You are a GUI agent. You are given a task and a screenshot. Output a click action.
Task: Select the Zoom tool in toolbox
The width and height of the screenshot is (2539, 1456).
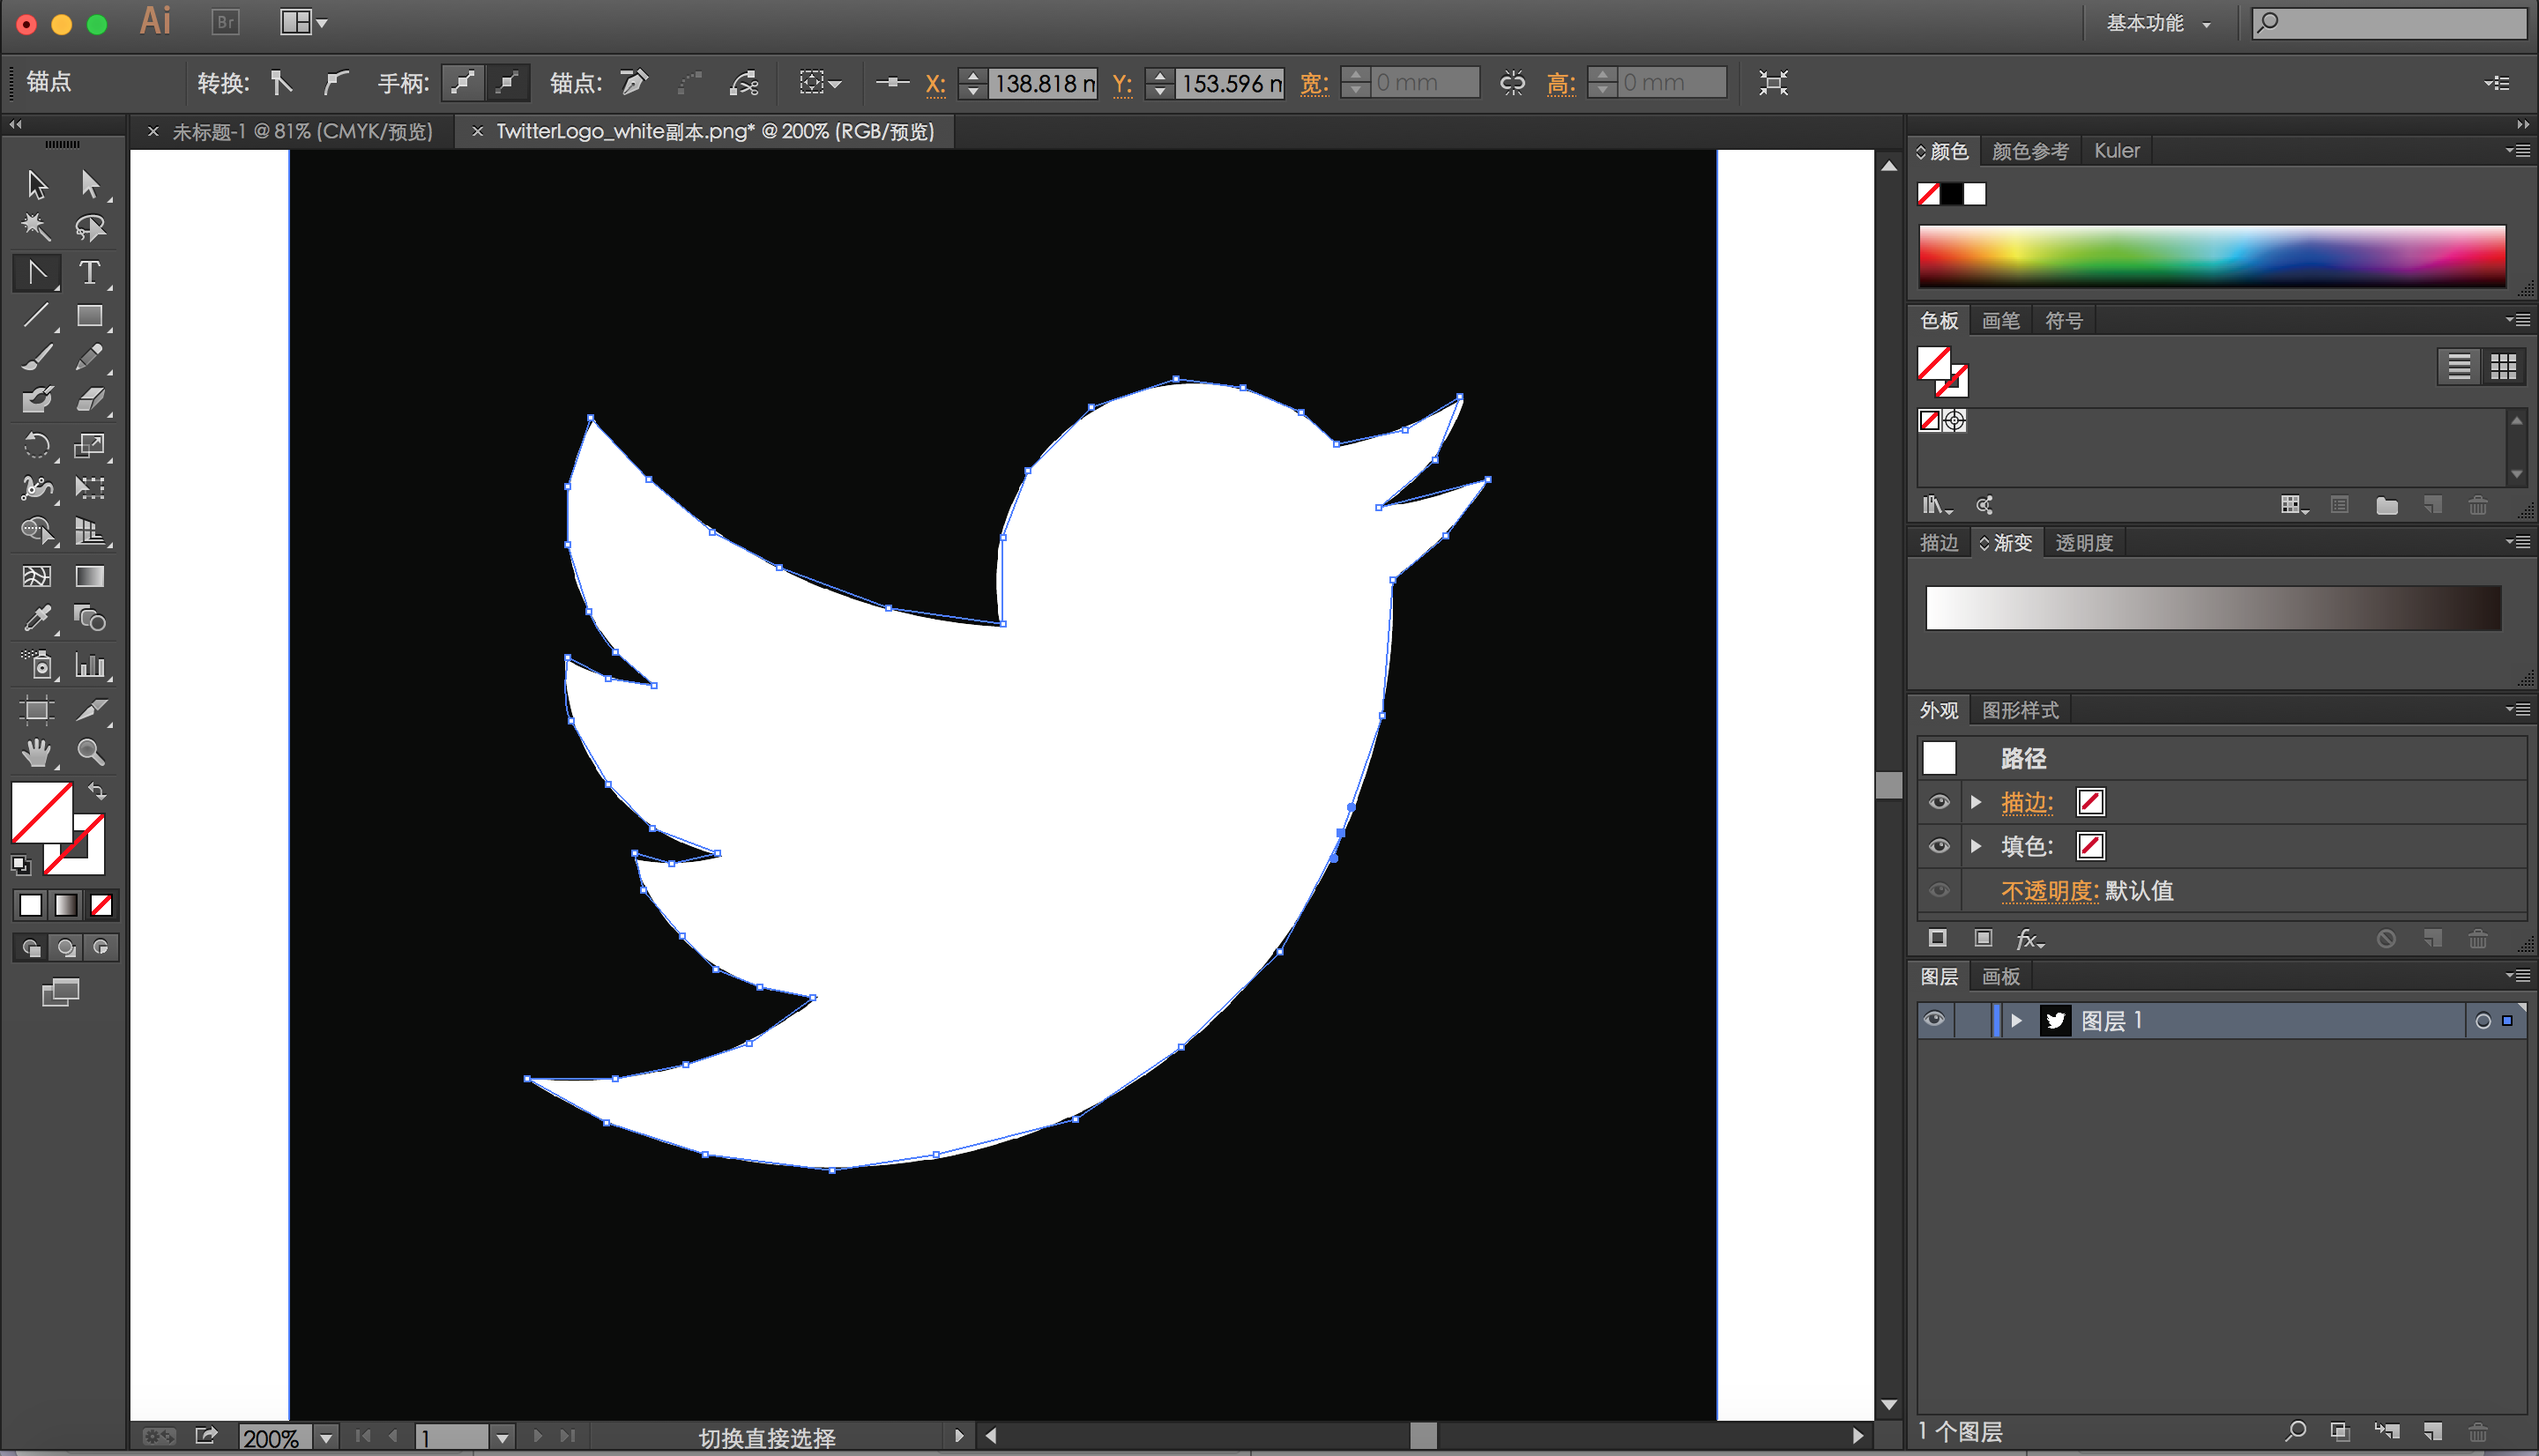pyautogui.click(x=90, y=752)
